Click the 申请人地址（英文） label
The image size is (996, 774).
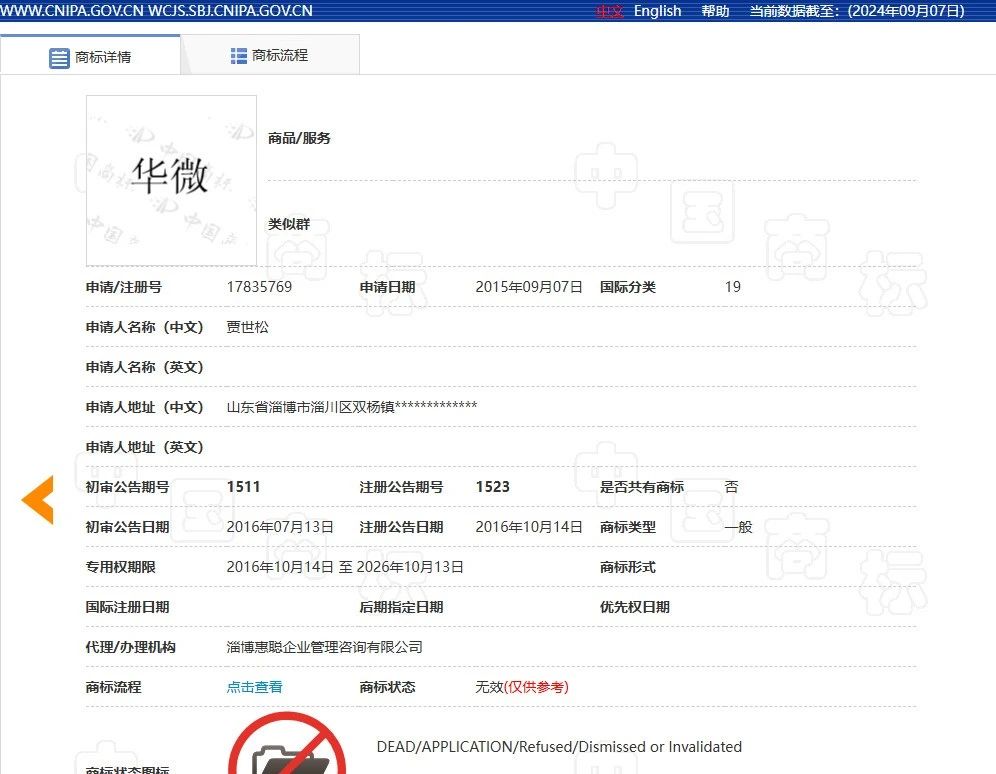[x=145, y=447]
